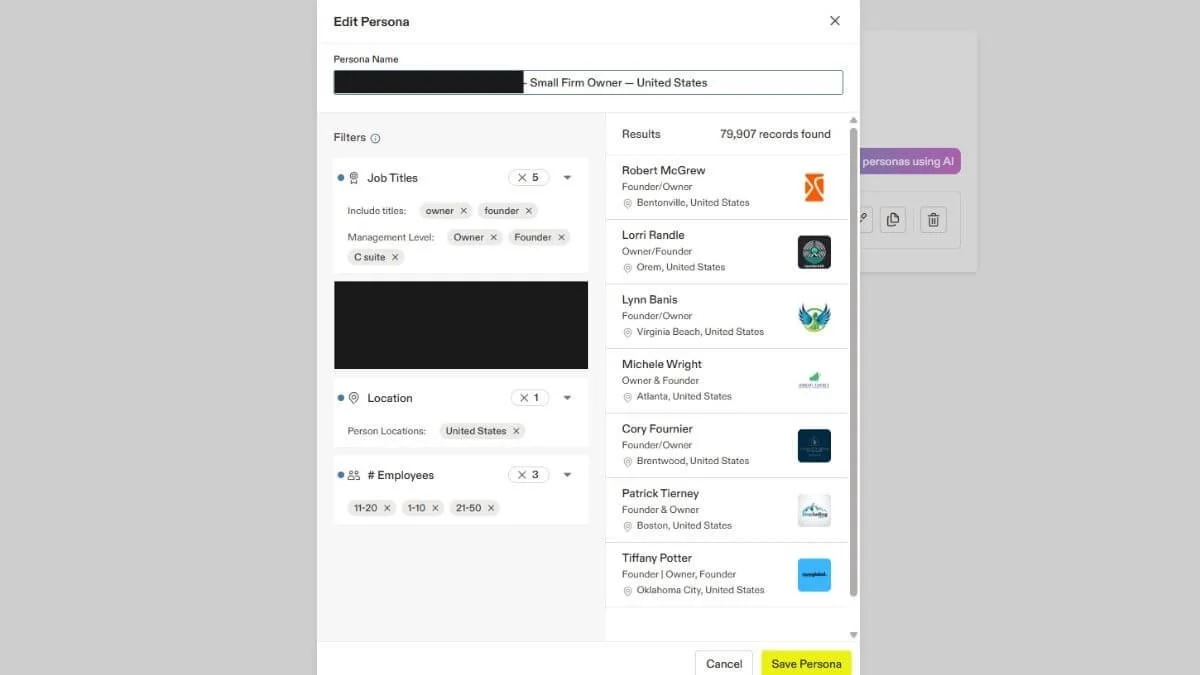
Task: Click the Oklahoma City location pin icon
Action: pos(628,590)
